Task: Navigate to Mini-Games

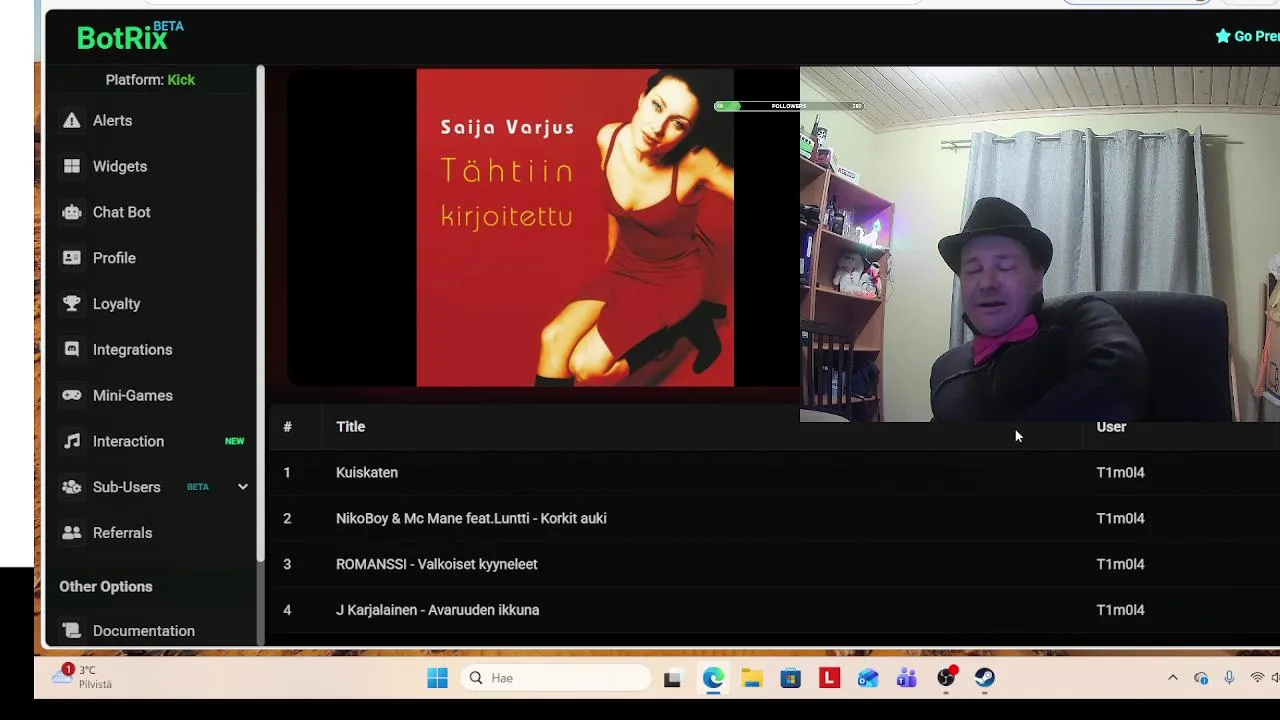Action: [x=133, y=396]
